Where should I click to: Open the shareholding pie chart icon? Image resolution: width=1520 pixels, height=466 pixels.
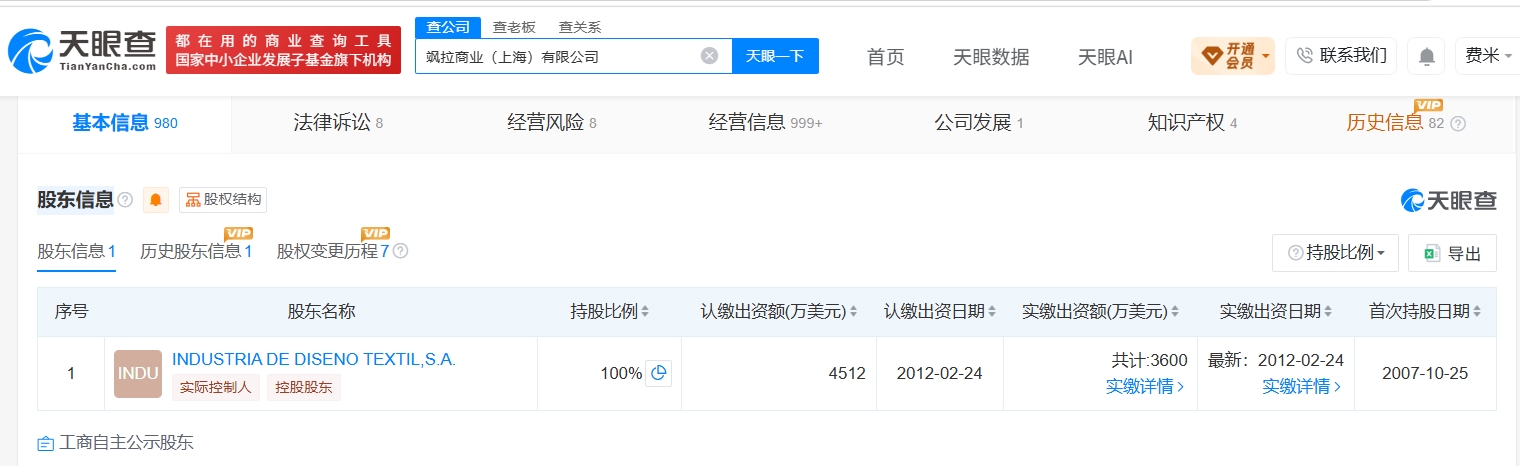click(658, 373)
